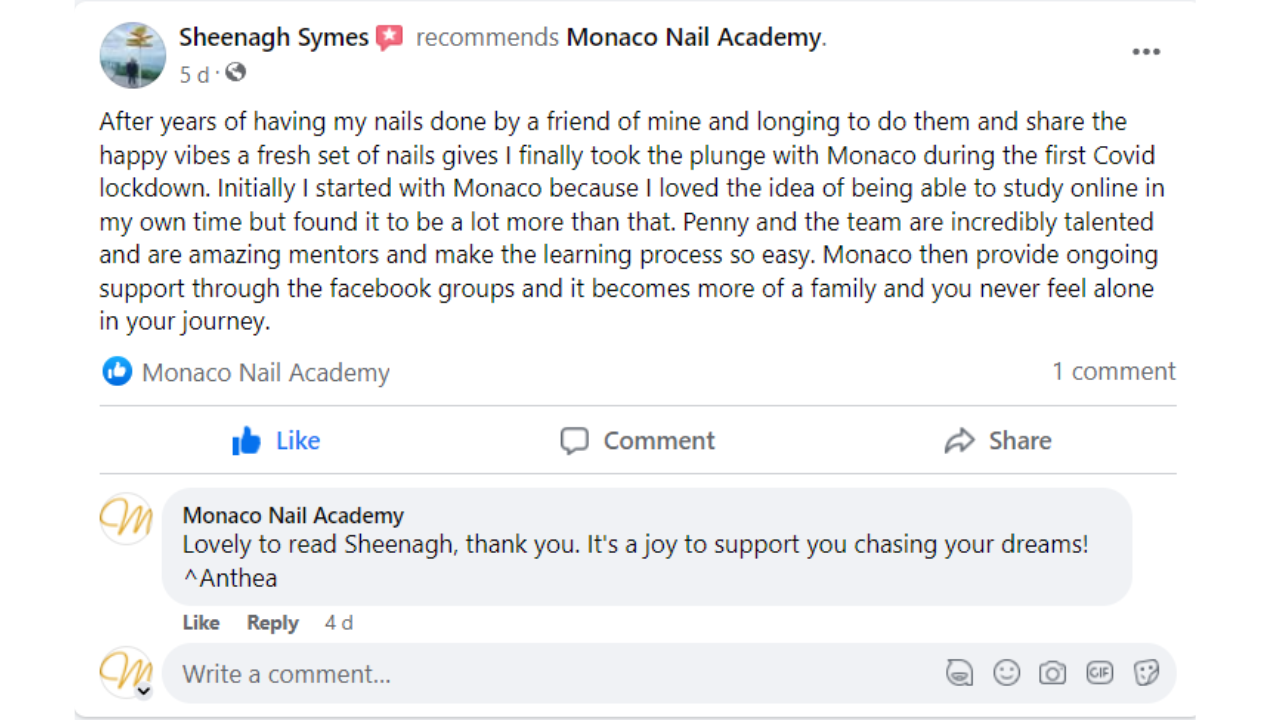Open Sheenagh Symes profile name link
Viewport: 1280px width, 720px height.
coord(274,38)
